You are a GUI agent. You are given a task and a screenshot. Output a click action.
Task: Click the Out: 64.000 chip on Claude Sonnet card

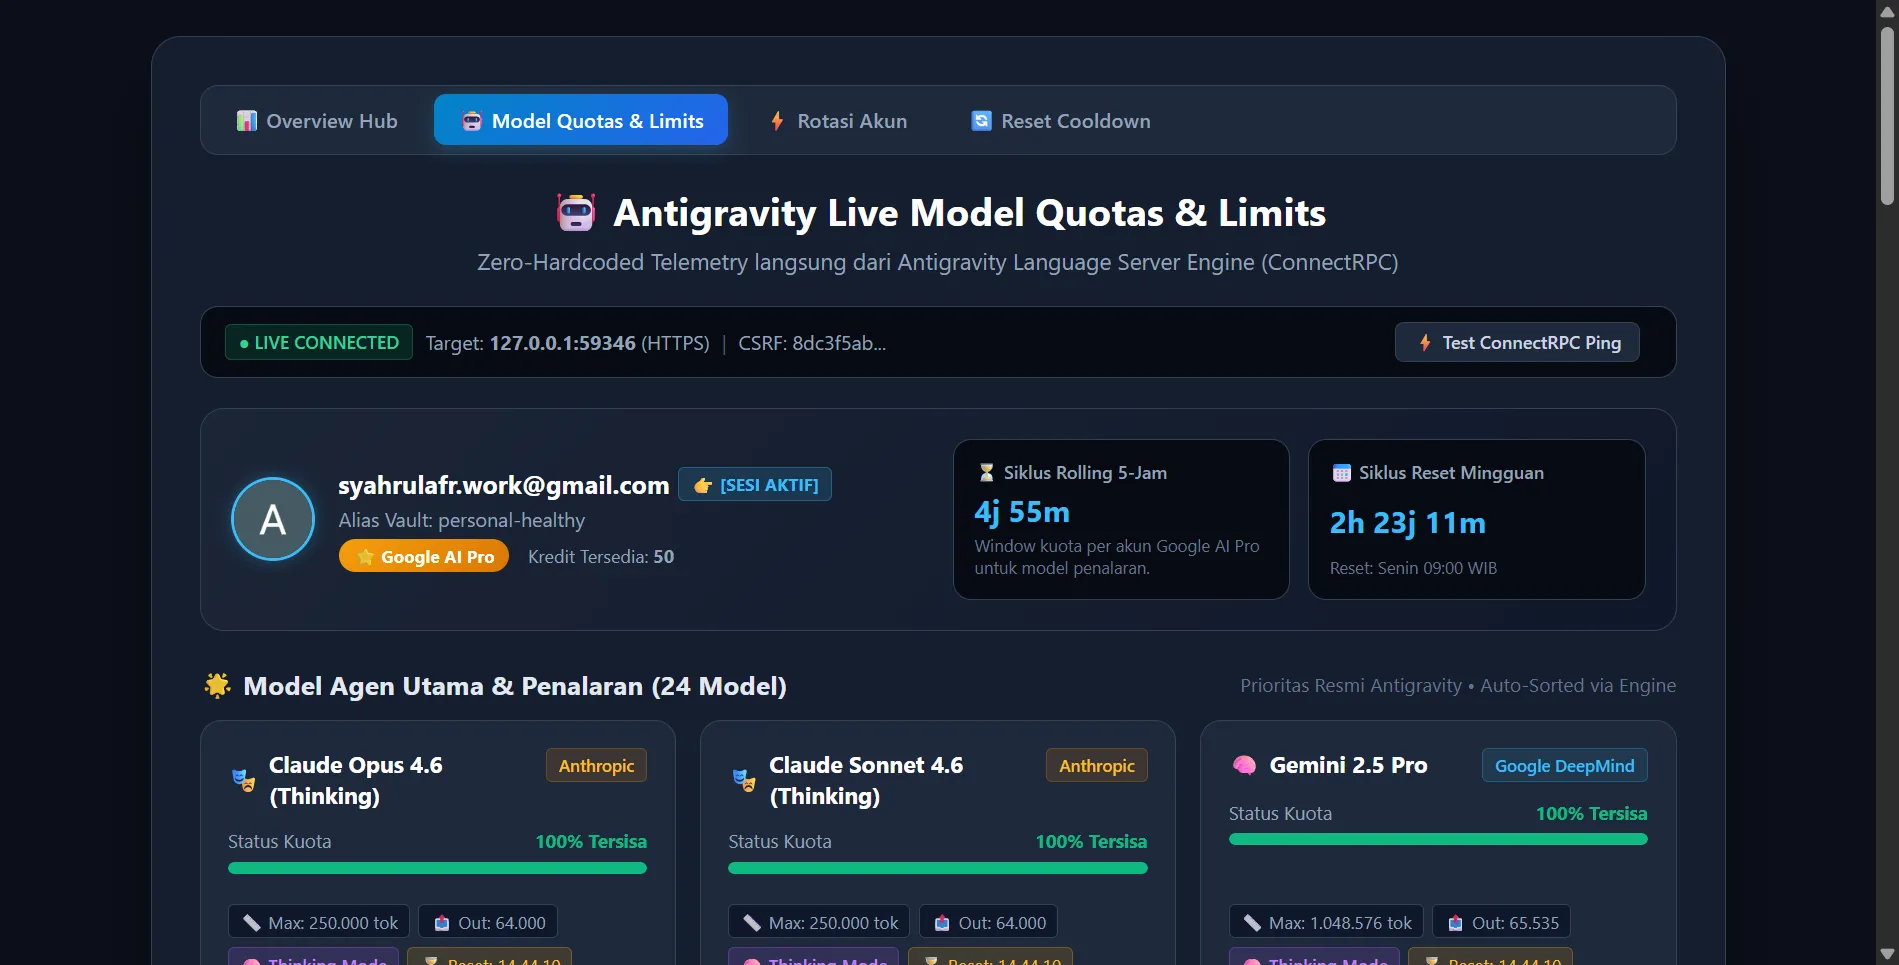click(988, 923)
